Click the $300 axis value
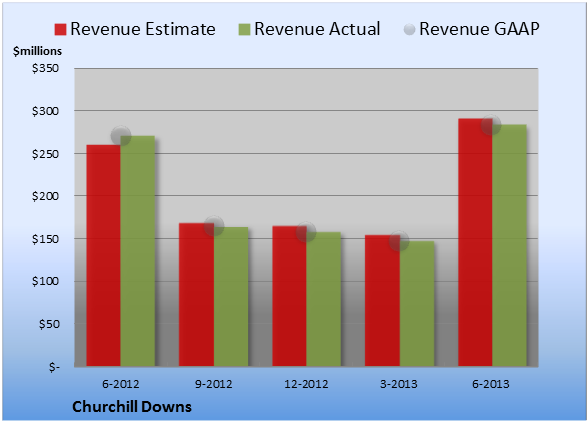Viewport: 588px width, 422px height. [x=45, y=111]
